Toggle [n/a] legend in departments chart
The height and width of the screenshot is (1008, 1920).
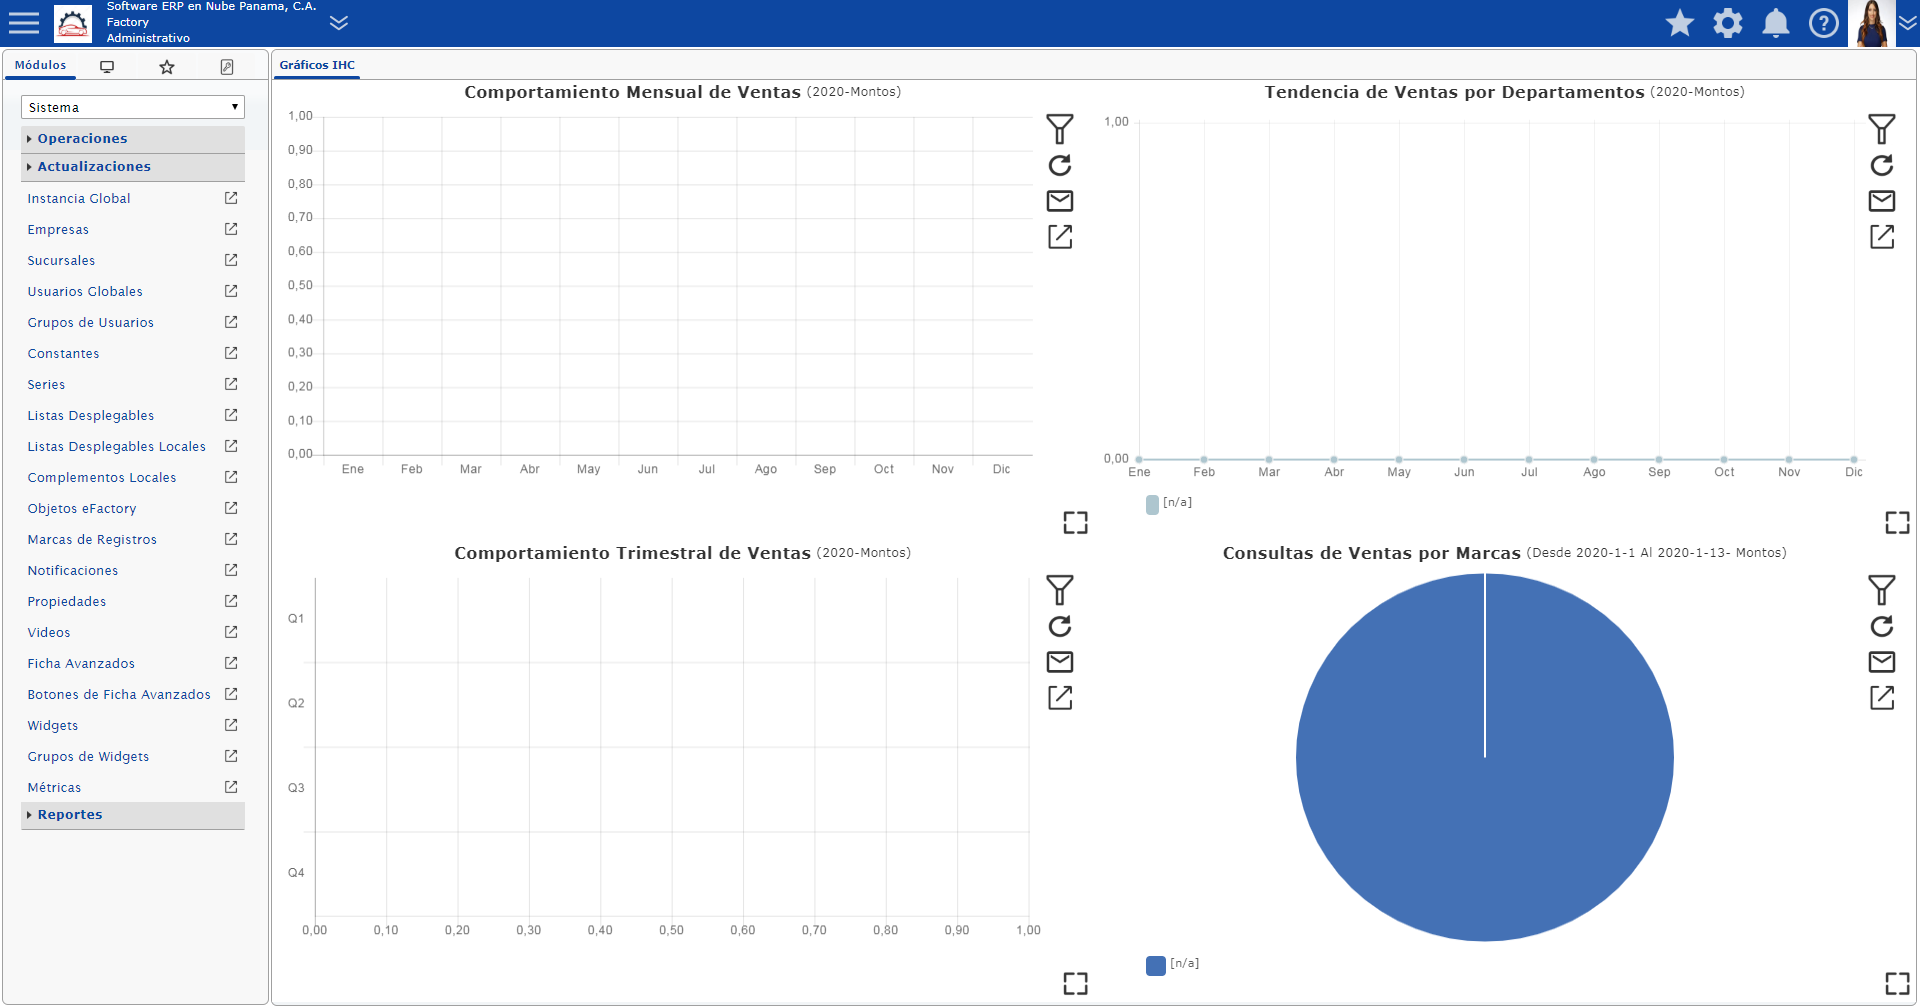[x=1169, y=503]
